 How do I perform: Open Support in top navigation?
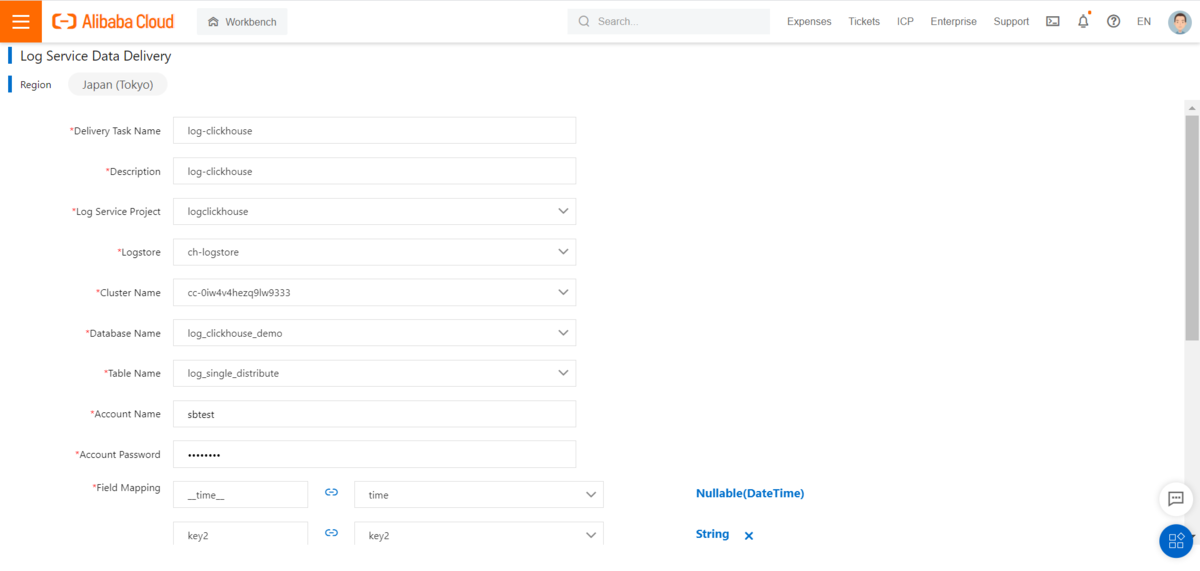1011,21
